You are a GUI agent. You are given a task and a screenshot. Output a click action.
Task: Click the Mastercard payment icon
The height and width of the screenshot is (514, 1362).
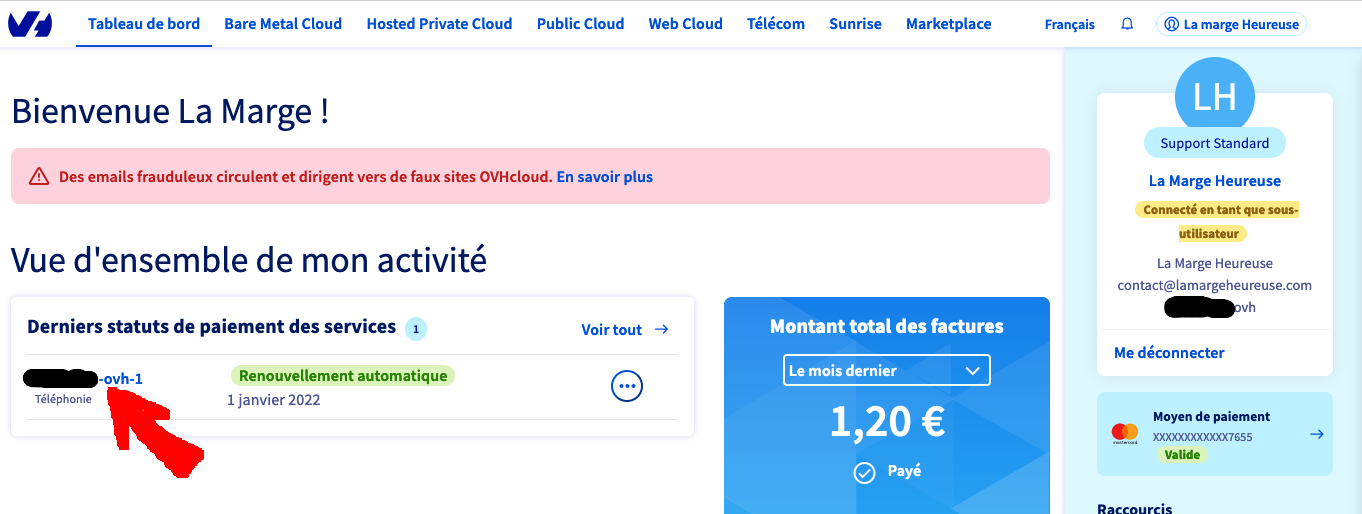pyautogui.click(x=1125, y=433)
